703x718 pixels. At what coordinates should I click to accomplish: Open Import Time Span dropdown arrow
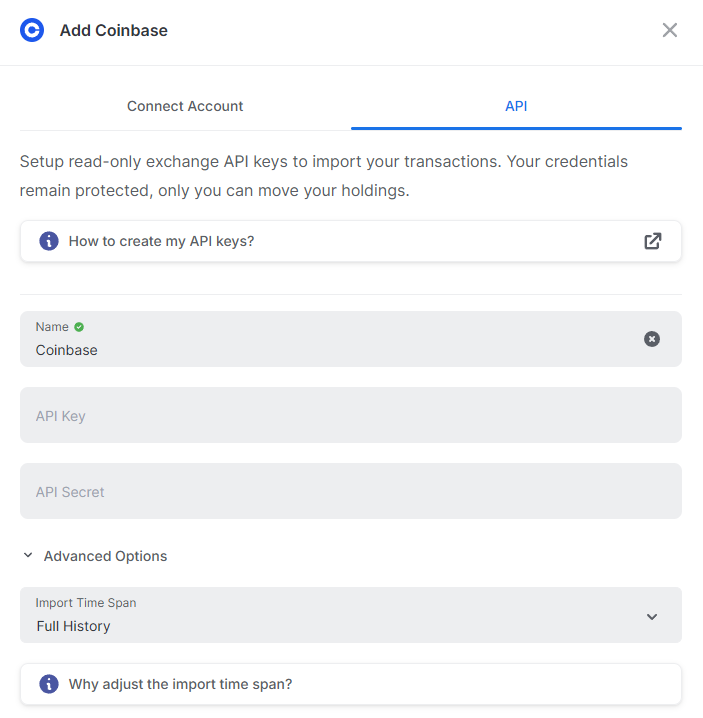(x=652, y=617)
